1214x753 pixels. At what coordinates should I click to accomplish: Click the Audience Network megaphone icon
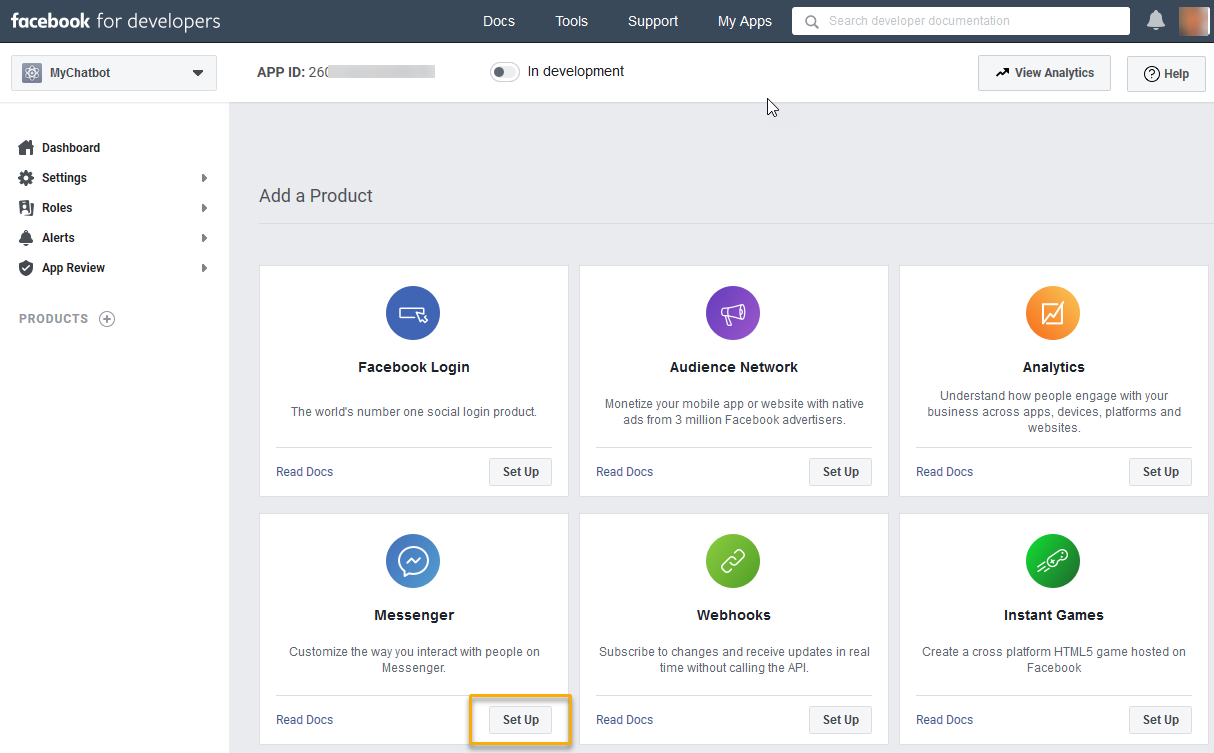[733, 312]
